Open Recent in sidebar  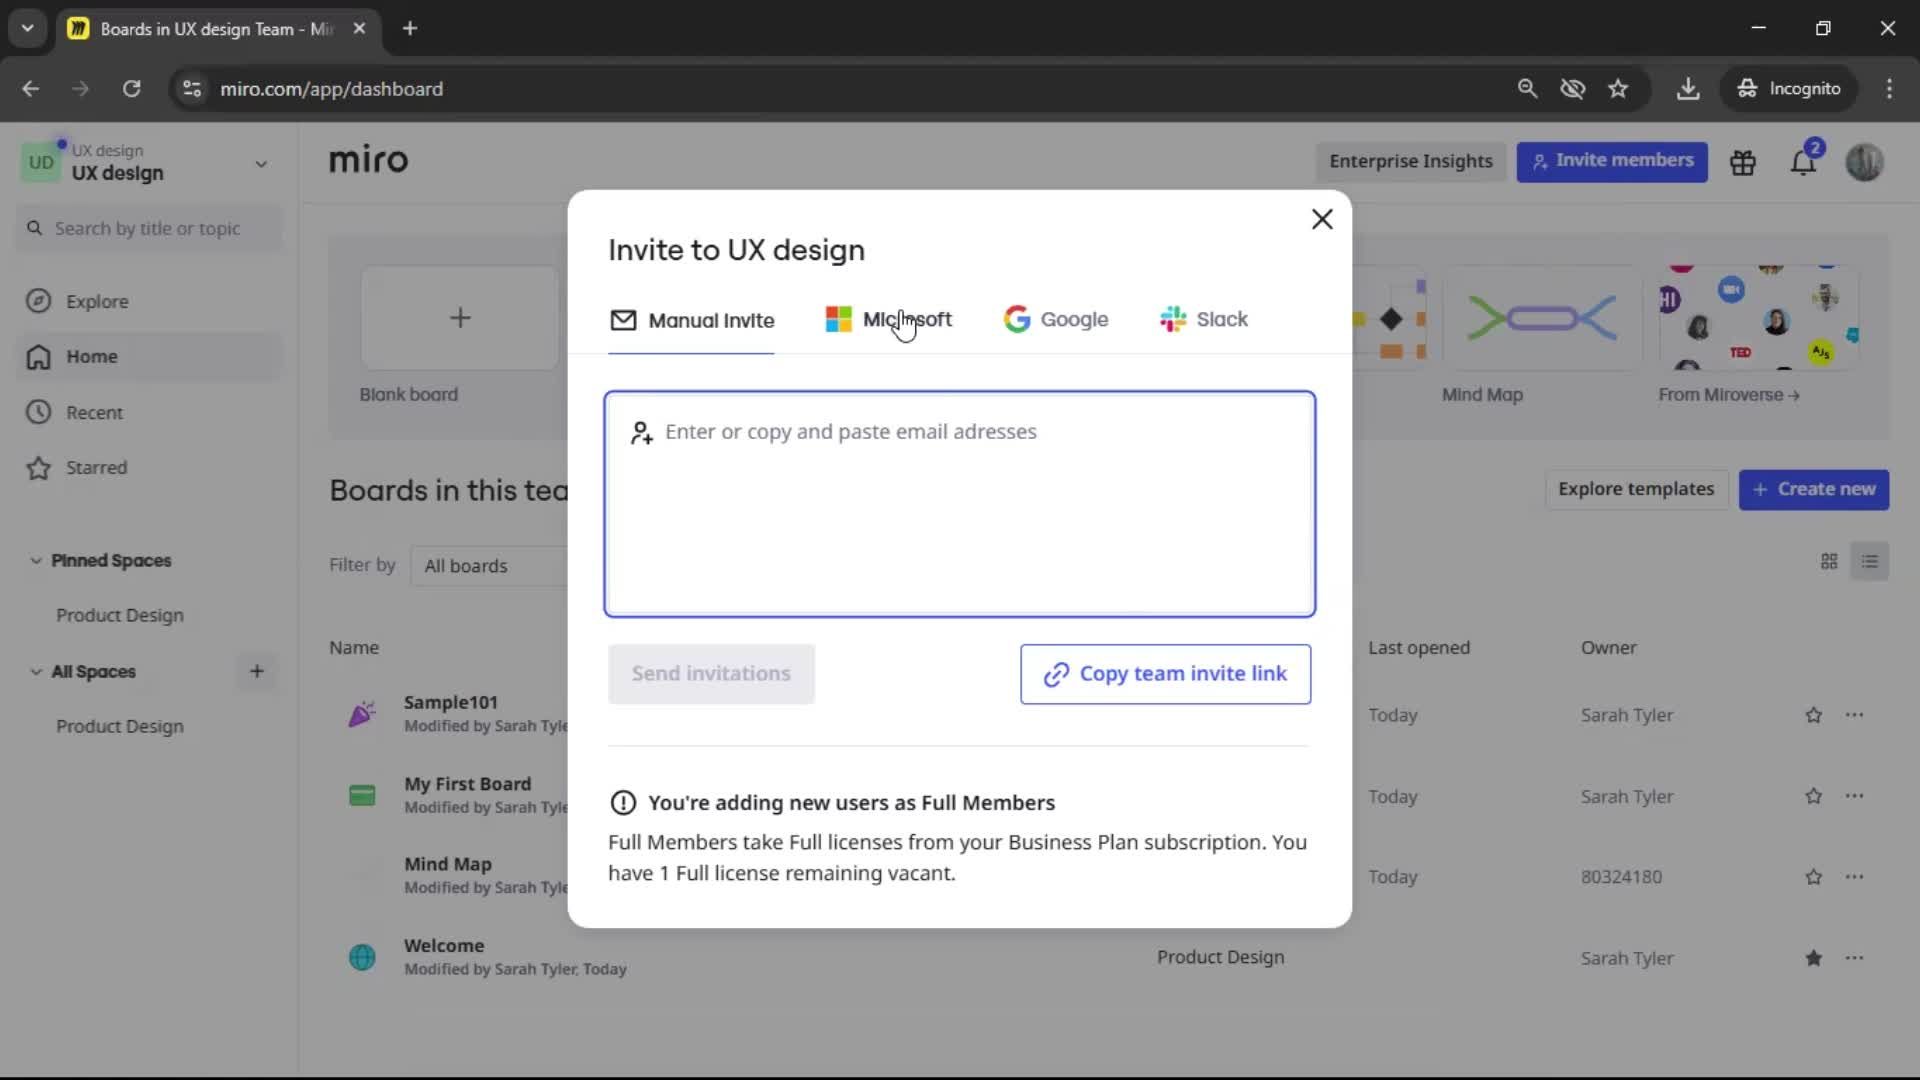coord(150,413)
